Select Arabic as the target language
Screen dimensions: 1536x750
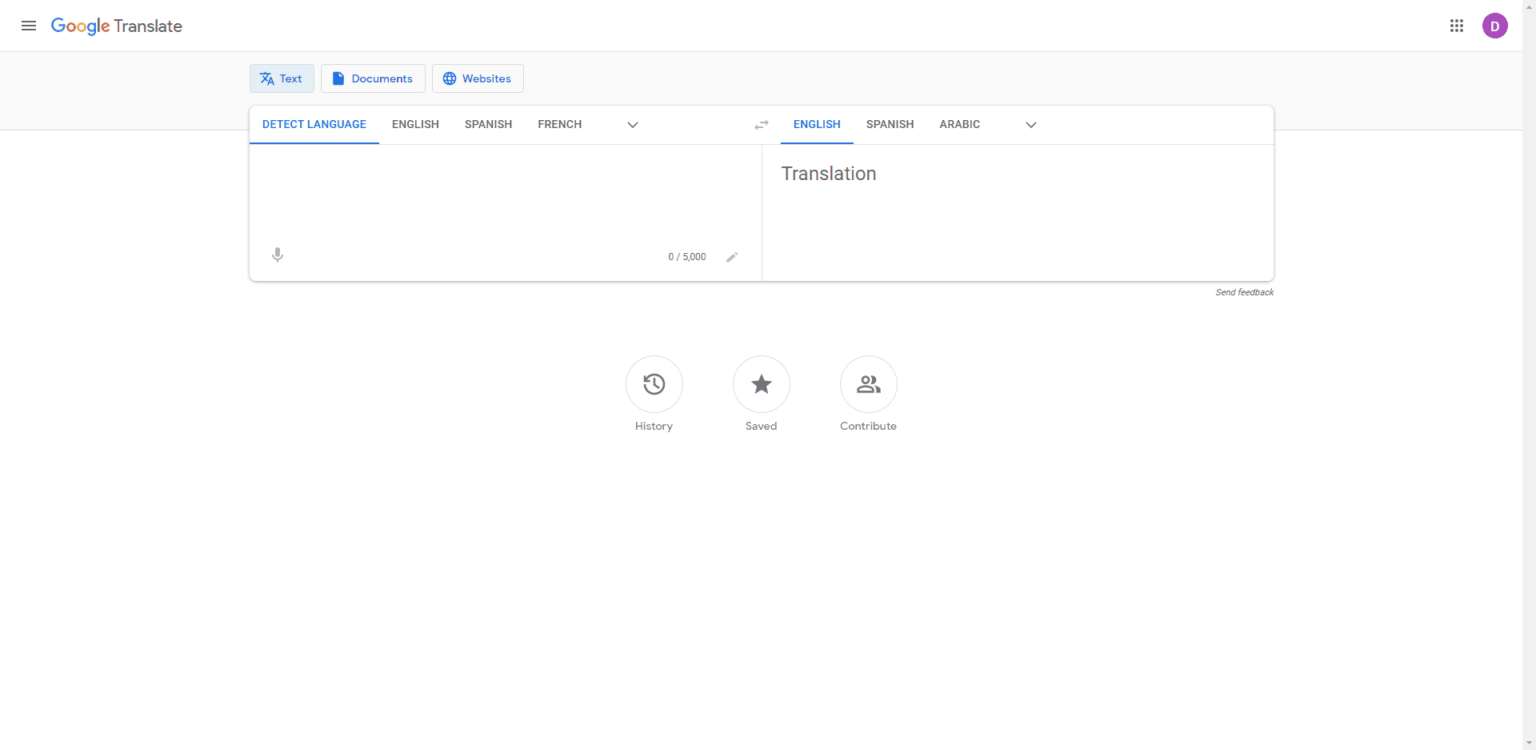tap(959, 124)
